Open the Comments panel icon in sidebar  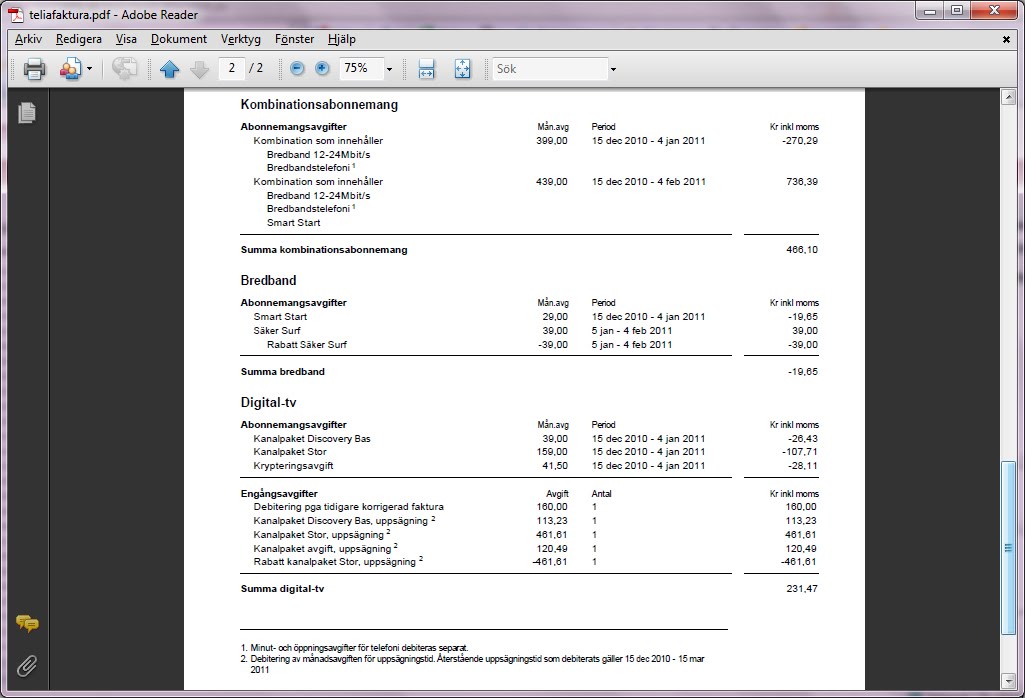click(x=27, y=623)
